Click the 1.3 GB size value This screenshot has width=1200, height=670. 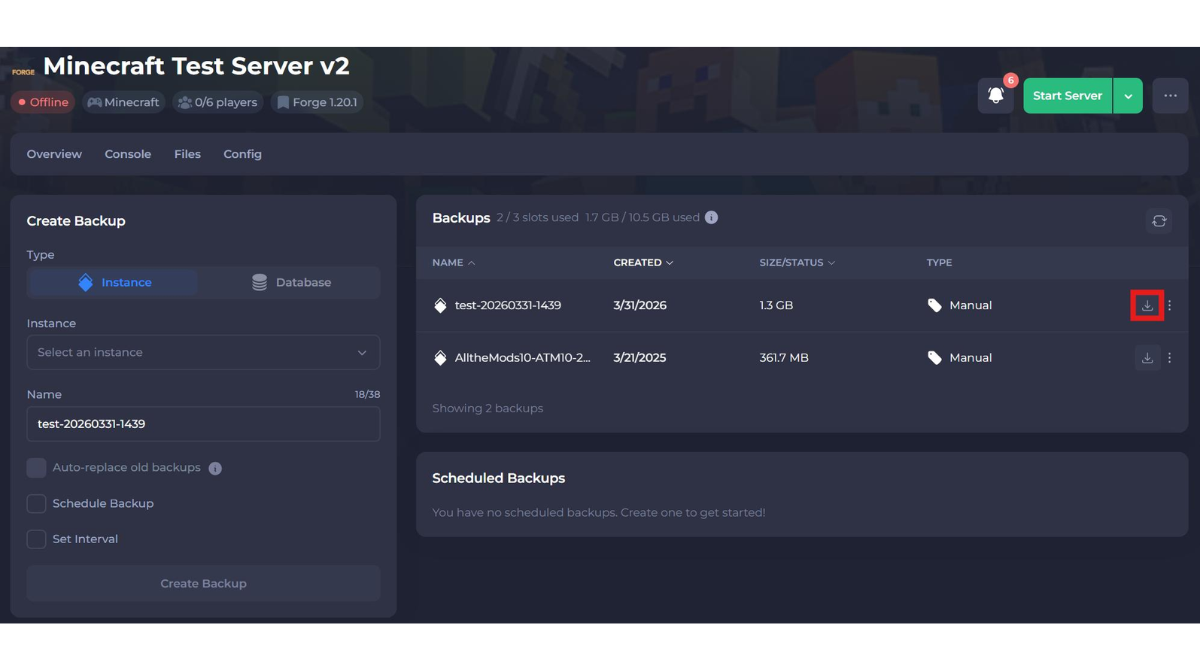pyautogui.click(x=776, y=305)
